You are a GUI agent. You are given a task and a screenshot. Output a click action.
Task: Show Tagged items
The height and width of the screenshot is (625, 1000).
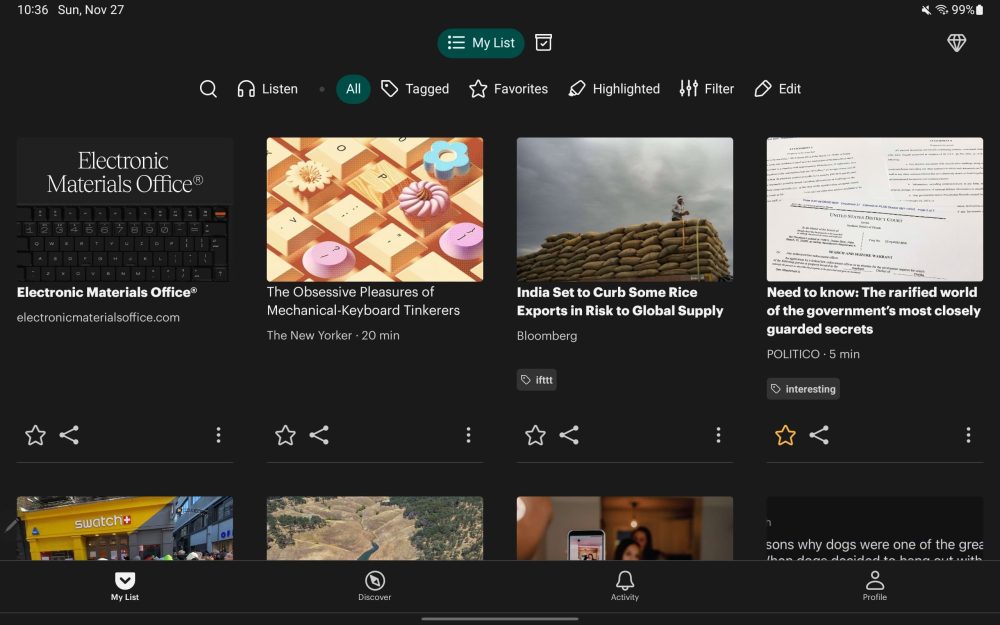[x=415, y=89]
